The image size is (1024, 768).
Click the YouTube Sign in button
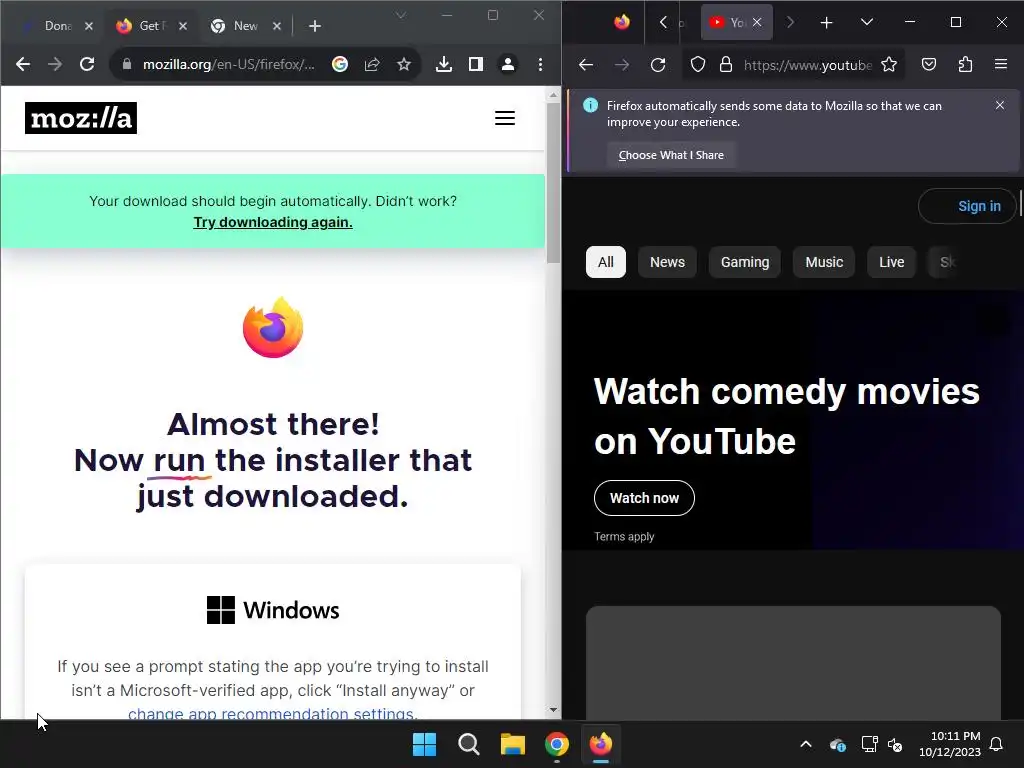click(x=968, y=206)
